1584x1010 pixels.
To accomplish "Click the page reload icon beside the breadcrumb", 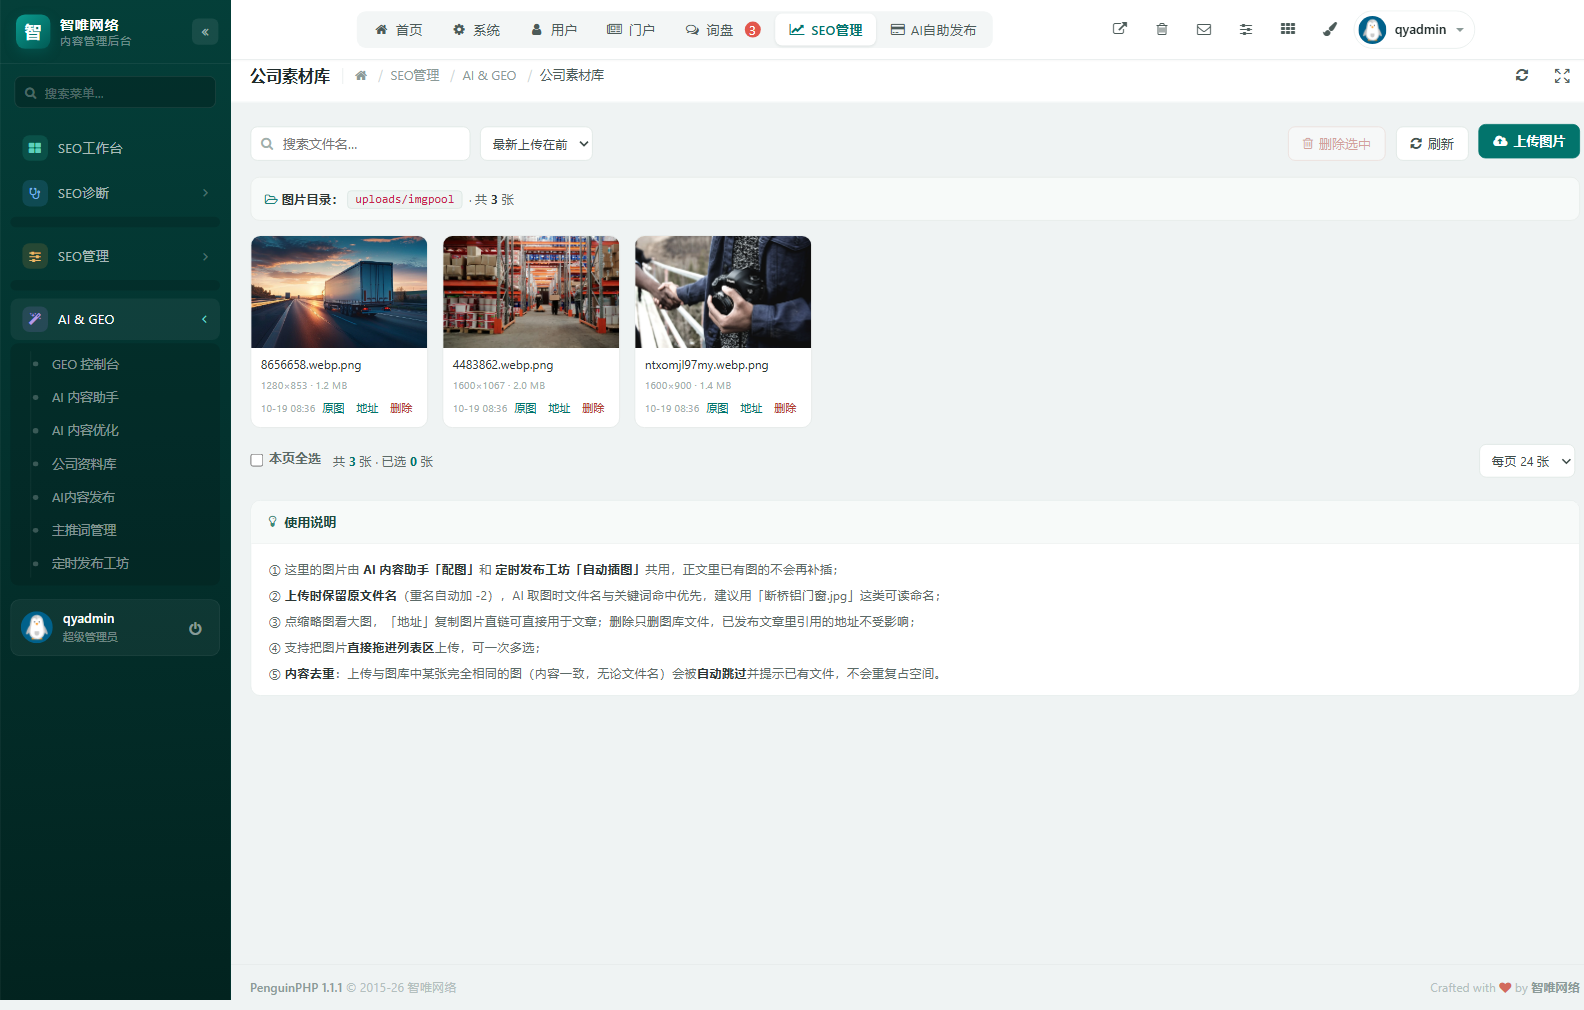I will (x=1522, y=75).
